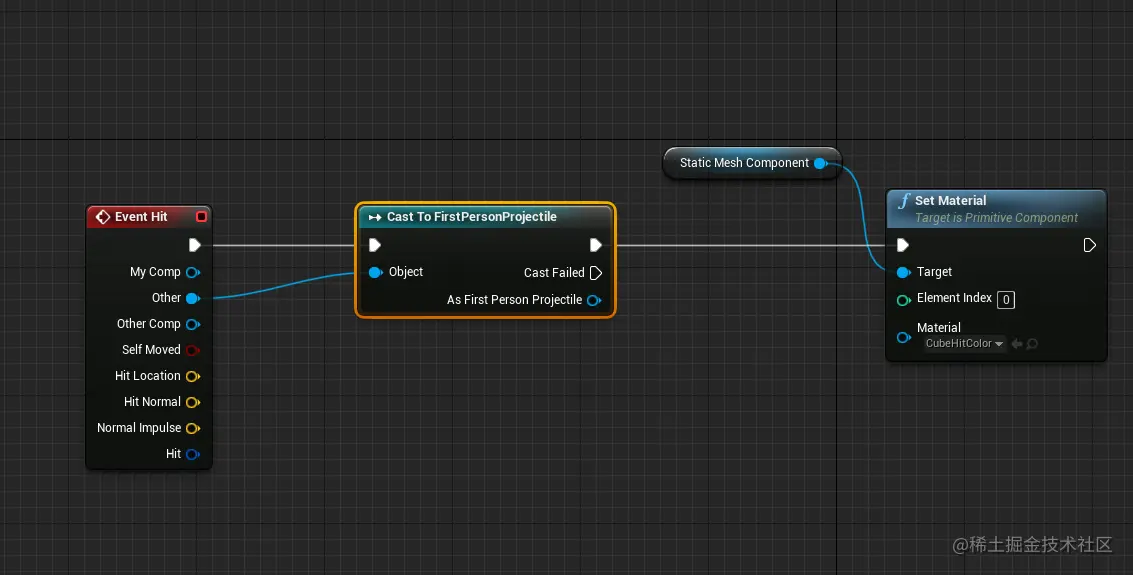Click the Object input pin on Cast node
The image size is (1133, 575).
click(x=376, y=272)
